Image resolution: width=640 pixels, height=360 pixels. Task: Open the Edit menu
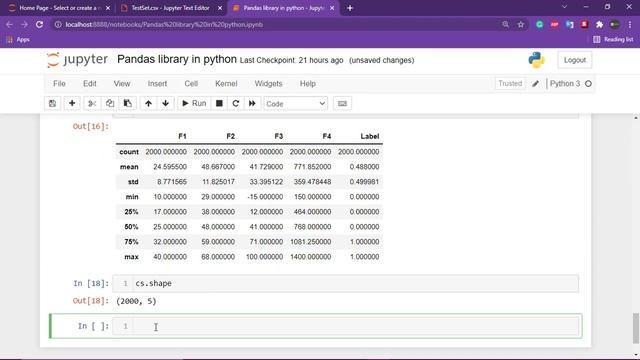point(90,84)
